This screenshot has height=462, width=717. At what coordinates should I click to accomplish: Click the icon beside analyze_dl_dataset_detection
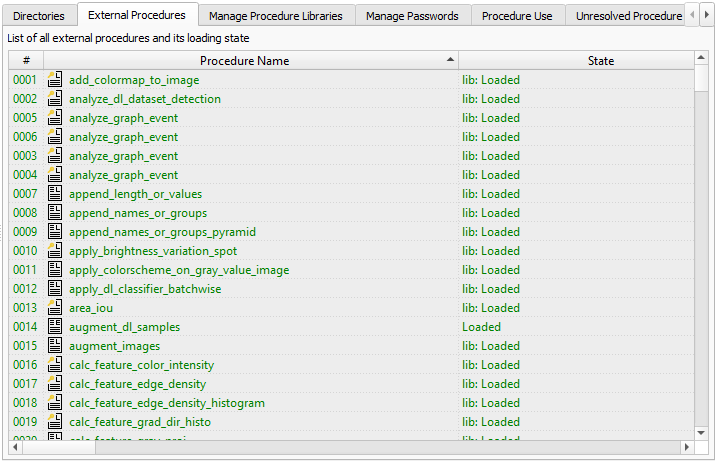55,99
